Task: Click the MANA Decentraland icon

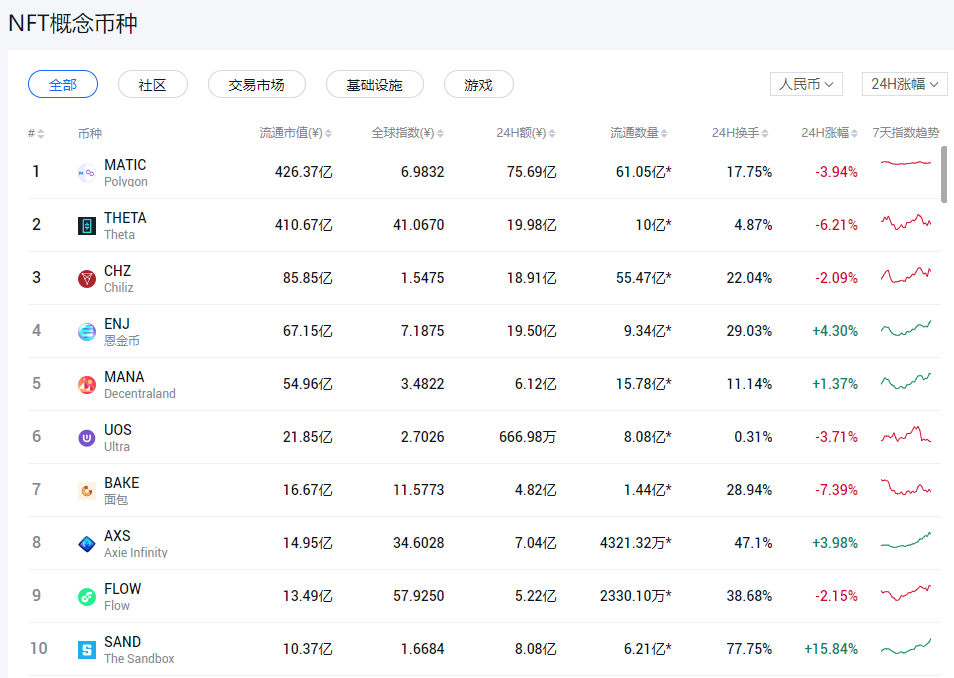Action: [x=87, y=385]
